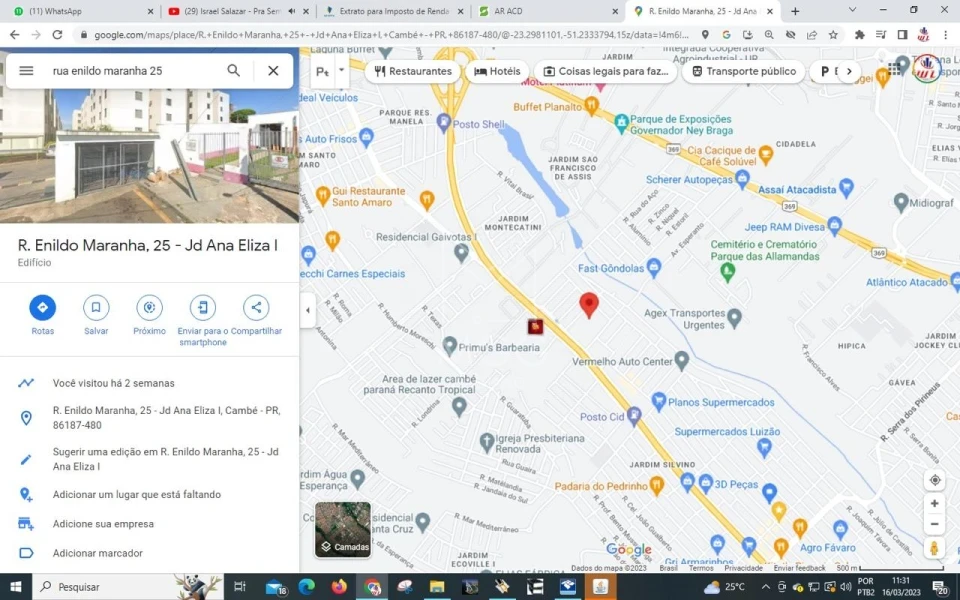Filter map by Restaurantes
This screenshot has height=600, width=960.
(413, 71)
